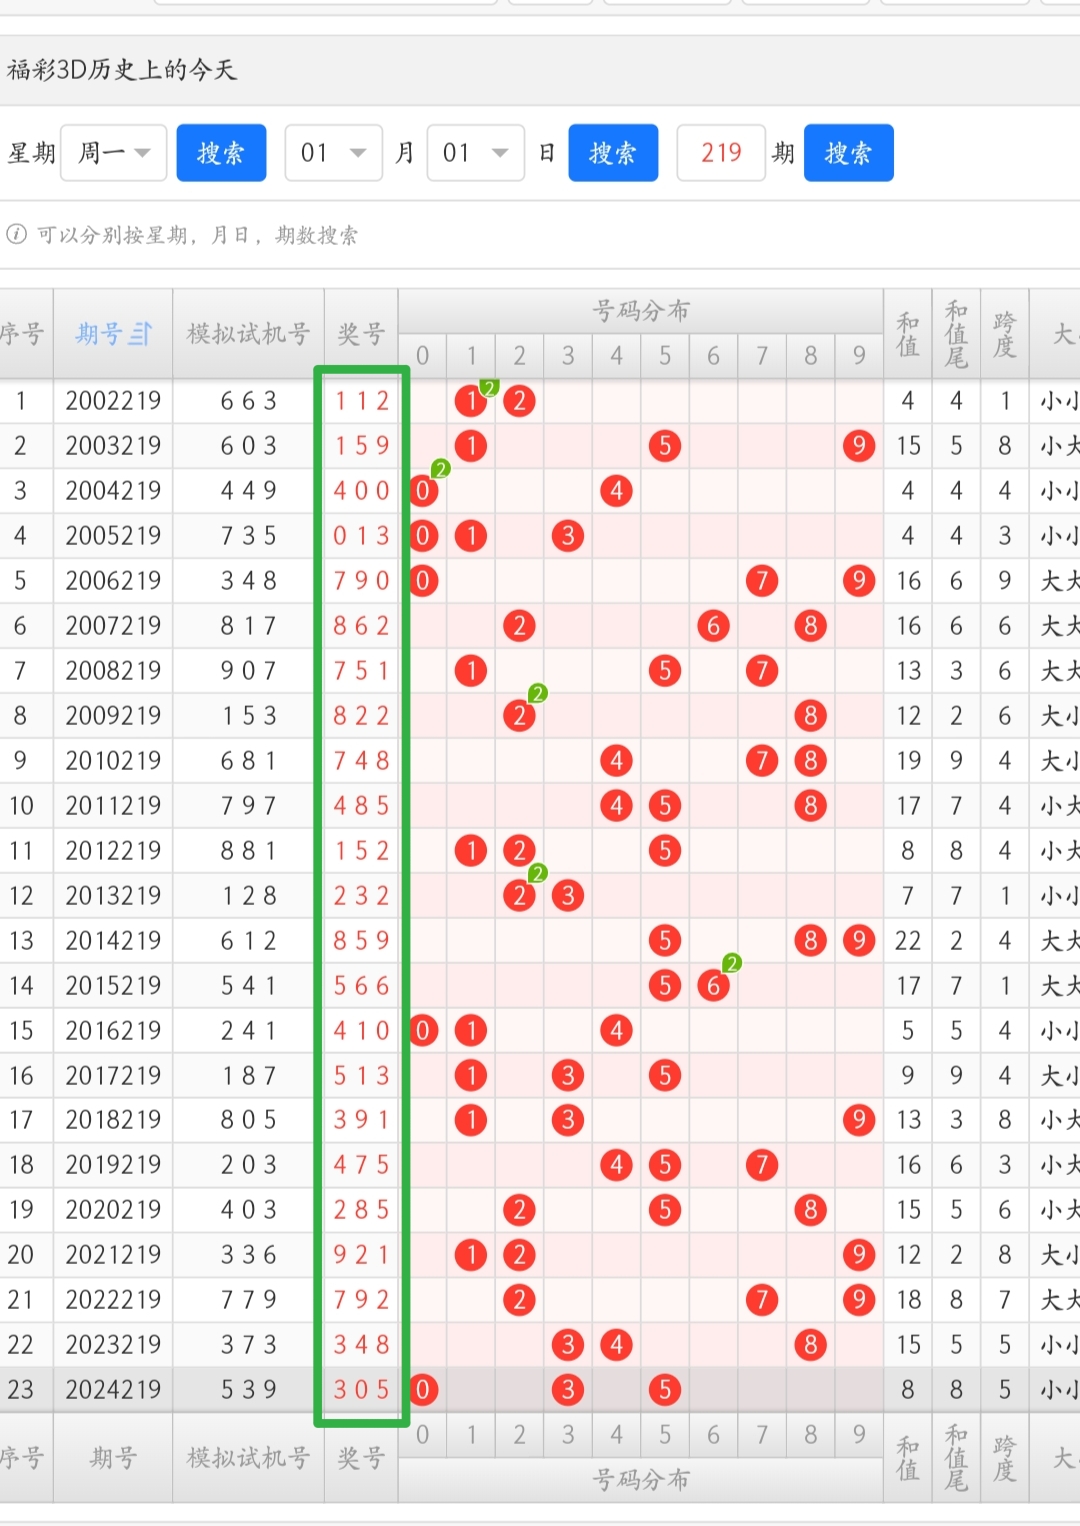This screenshot has height=1526, width=1080.
Task: Click the info icon beside search hint
Action: tap(16, 234)
